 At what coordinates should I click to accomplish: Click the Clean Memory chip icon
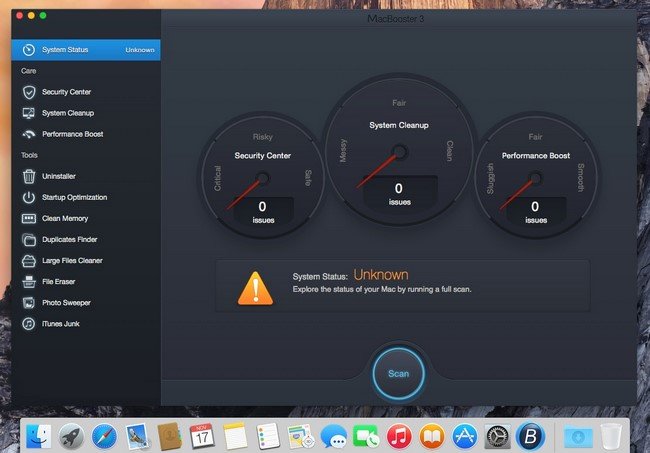coord(29,218)
